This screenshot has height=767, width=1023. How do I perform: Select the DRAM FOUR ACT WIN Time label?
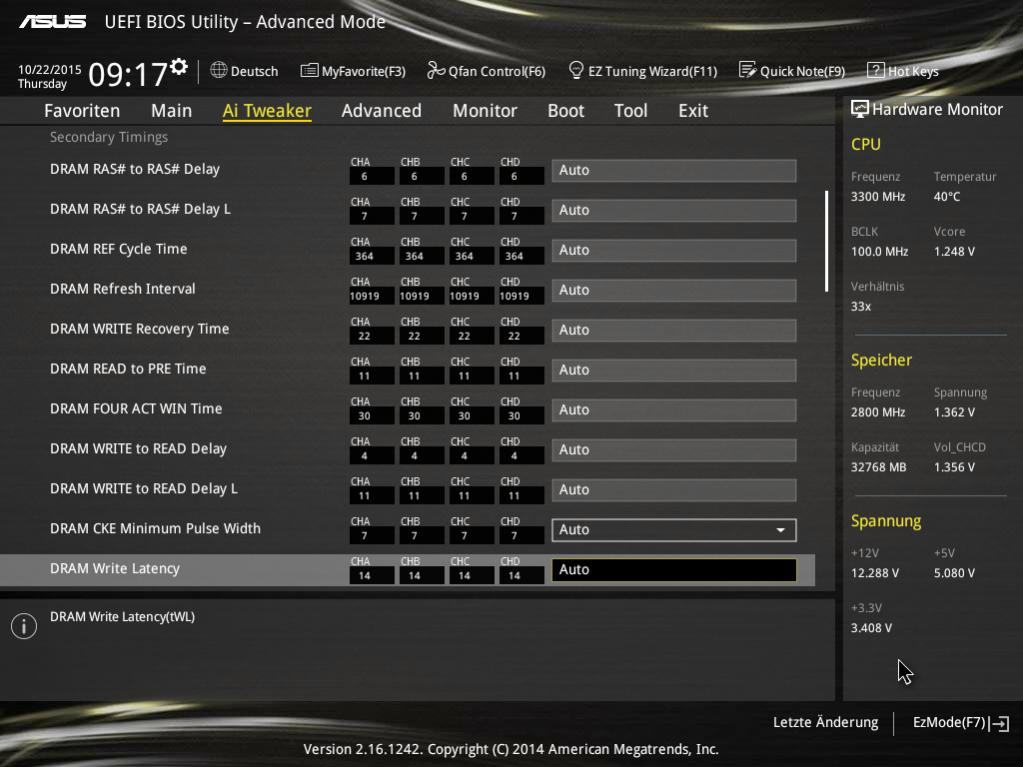(136, 409)
